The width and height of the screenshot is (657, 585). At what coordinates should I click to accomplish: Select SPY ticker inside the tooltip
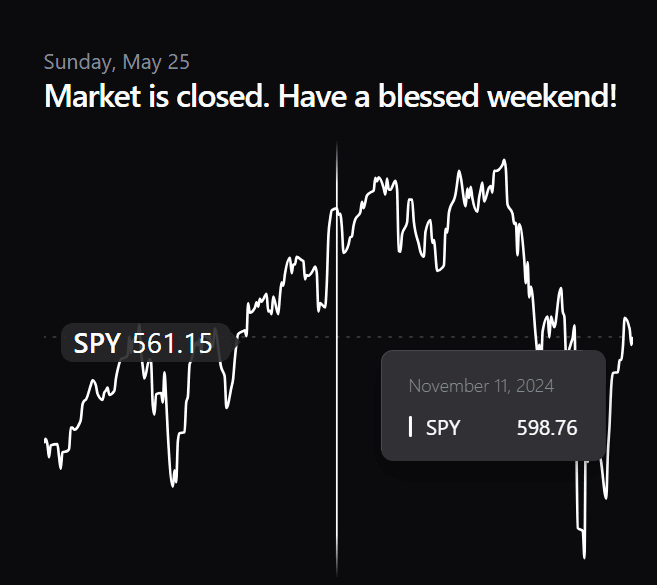tap(443, 428)
